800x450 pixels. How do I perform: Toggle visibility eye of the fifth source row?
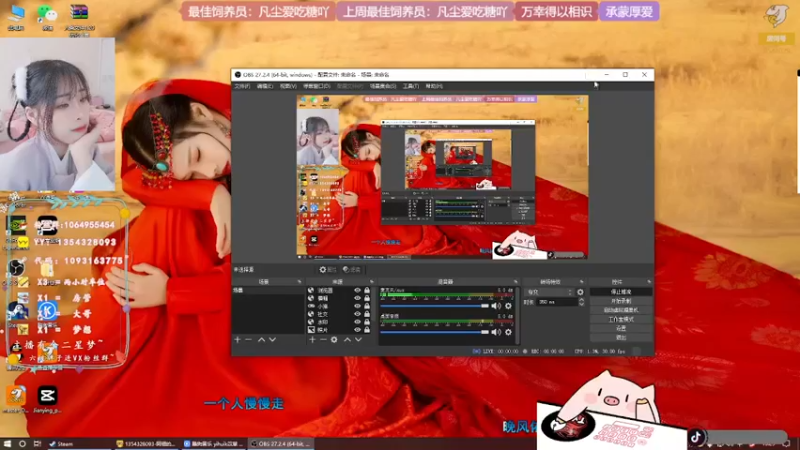[x=357, y=322]
